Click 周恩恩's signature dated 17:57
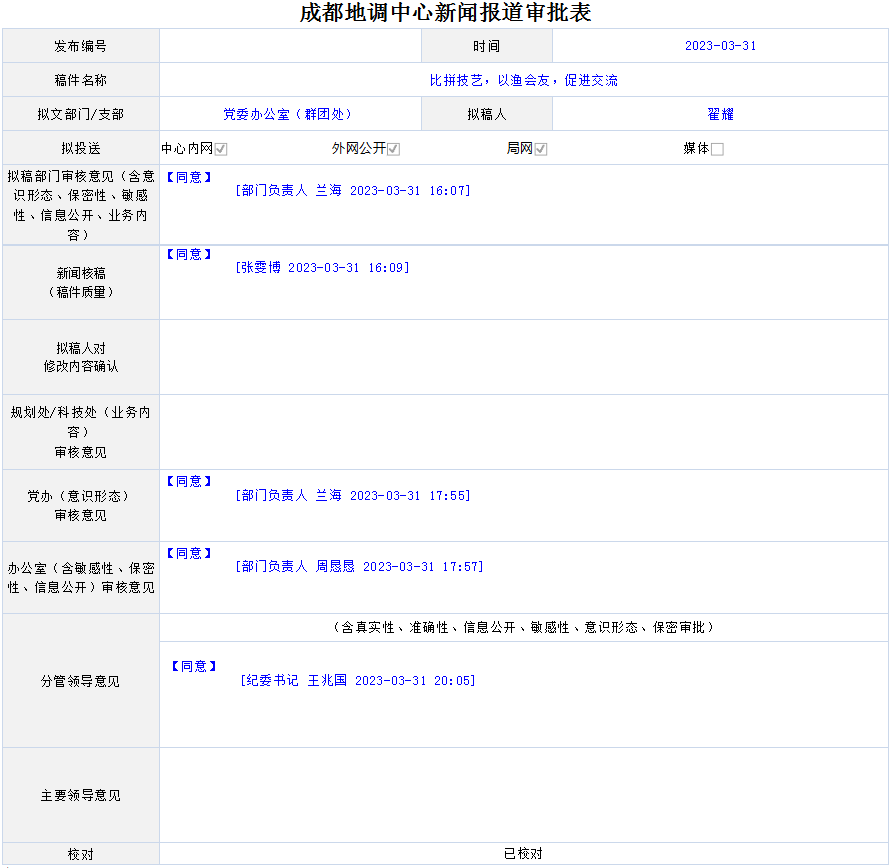The height and width of the screenshot is (868, 892). point(359,566)
